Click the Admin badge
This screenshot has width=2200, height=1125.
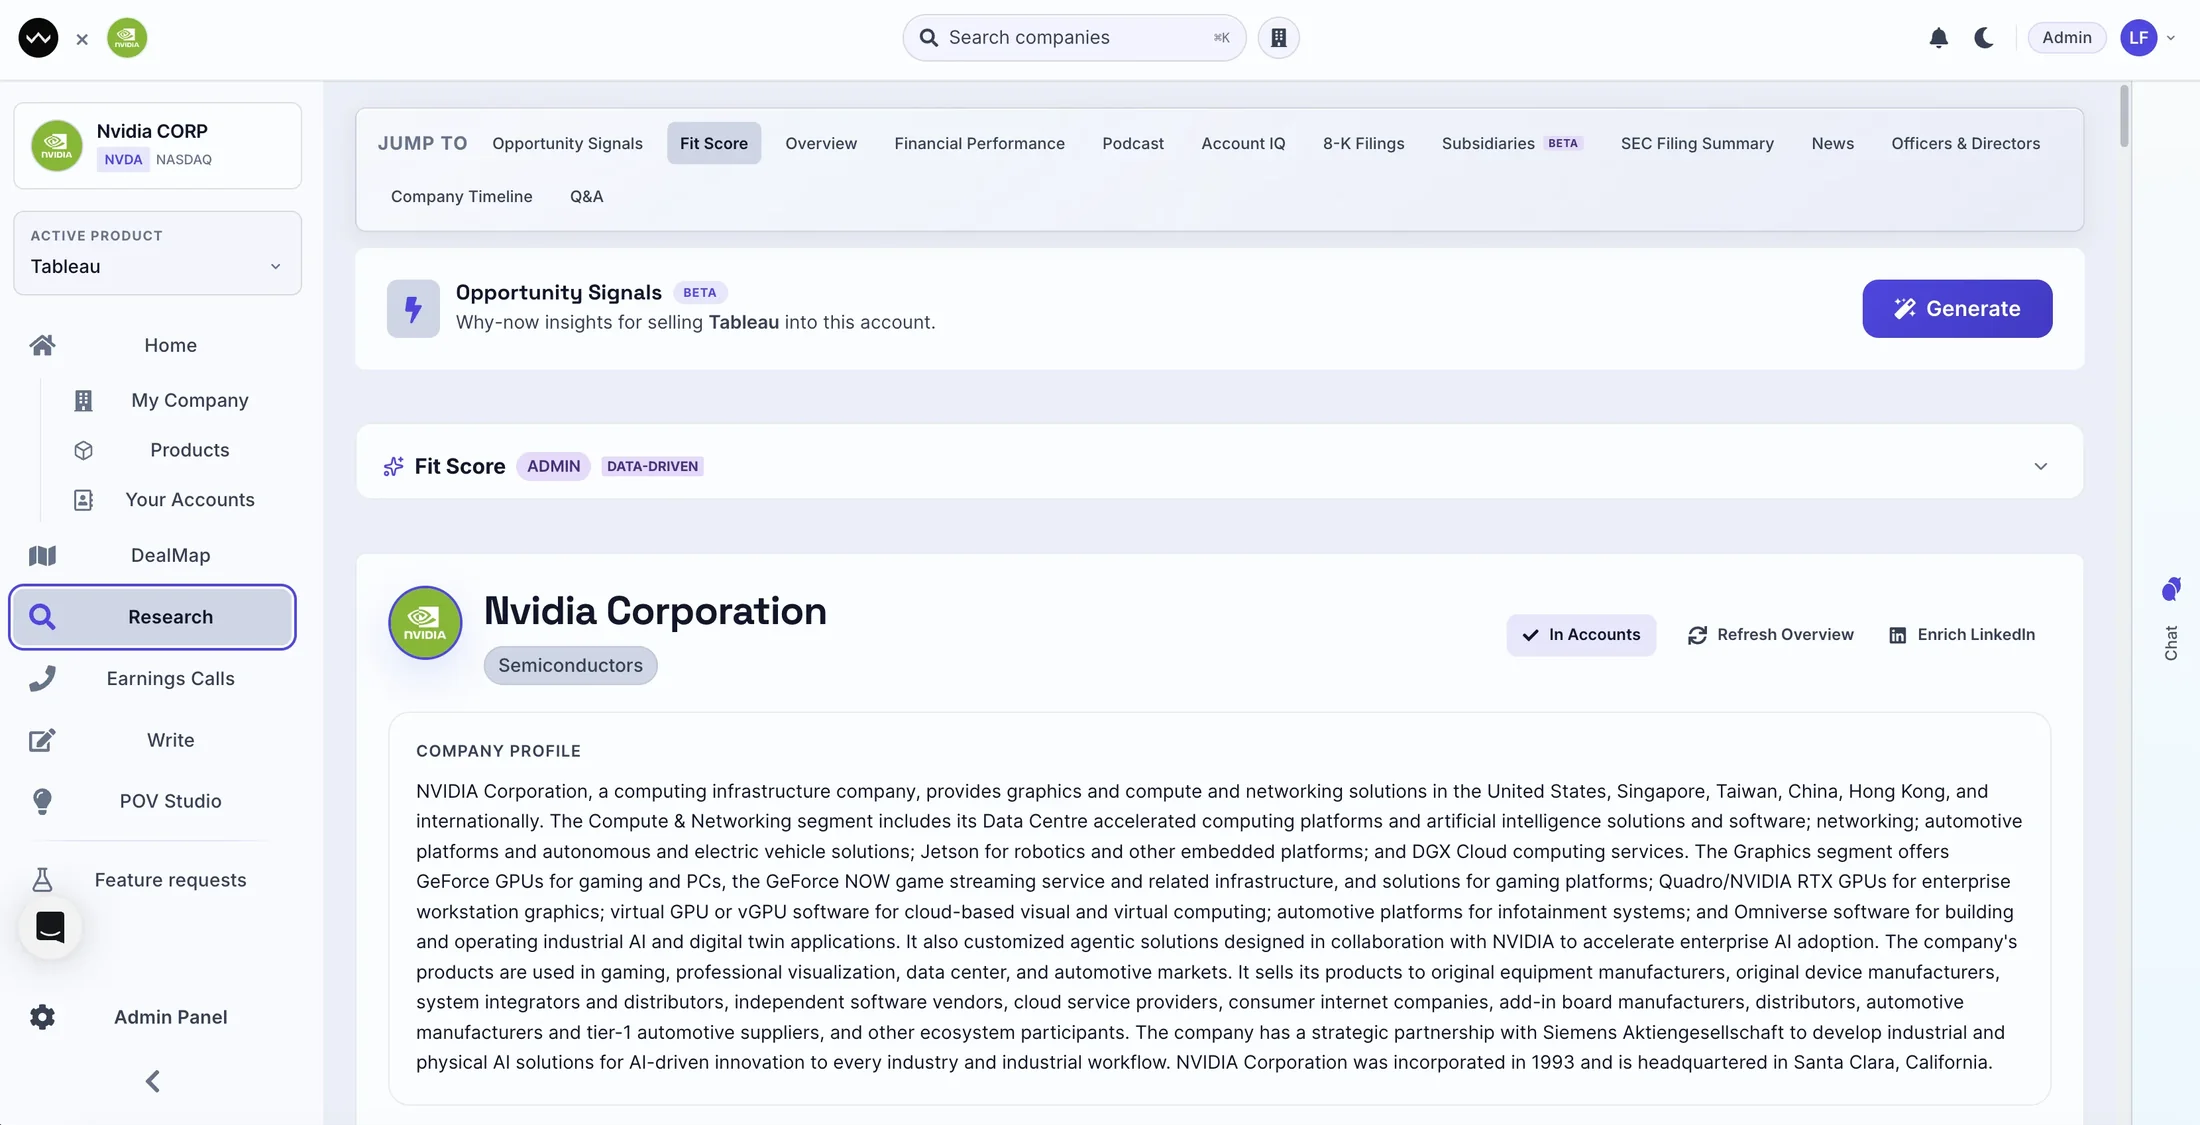[2066, 38]
